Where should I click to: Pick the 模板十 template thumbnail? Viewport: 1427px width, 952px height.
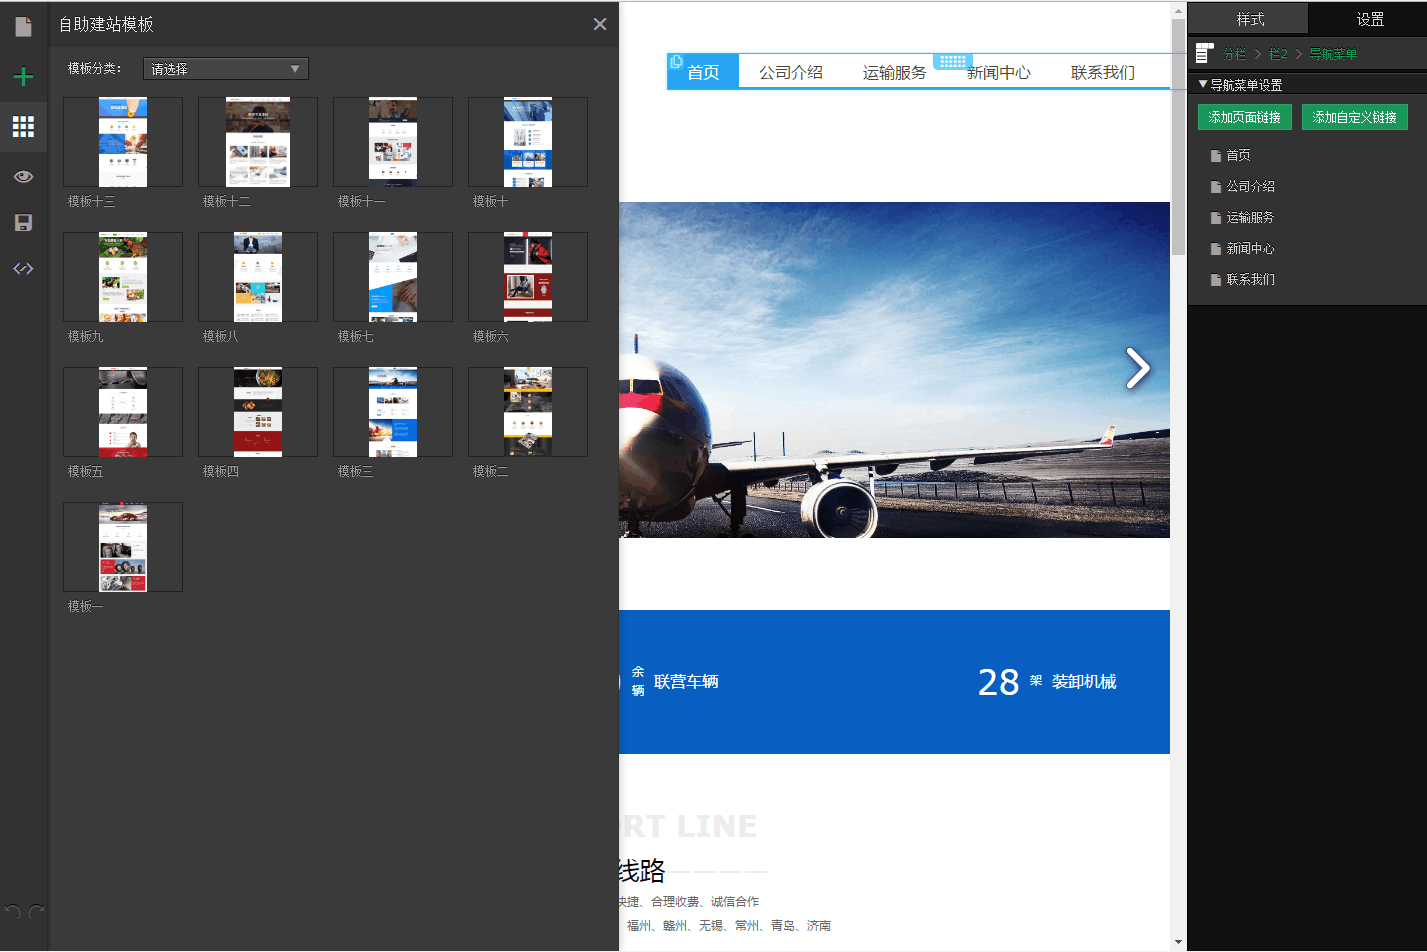[x=528, y=142]
